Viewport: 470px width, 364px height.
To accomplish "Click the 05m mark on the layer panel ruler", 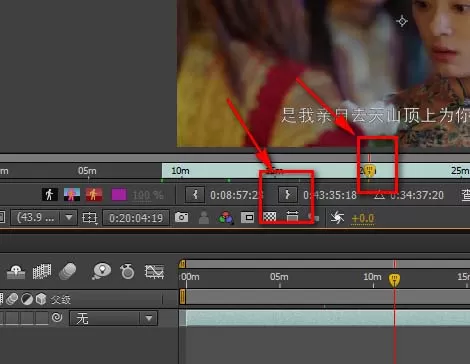I will (x=87, y=171).
